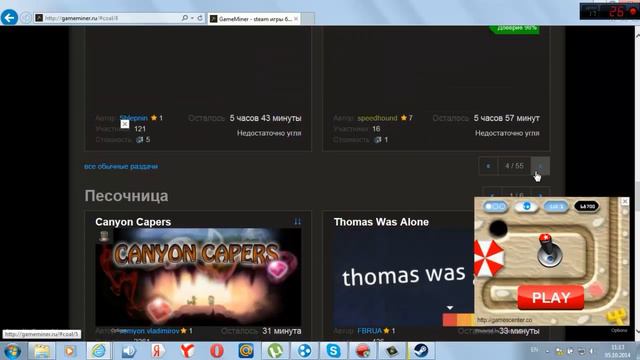Launch Opera from the taskbar
640x360 pixels.
217,351
